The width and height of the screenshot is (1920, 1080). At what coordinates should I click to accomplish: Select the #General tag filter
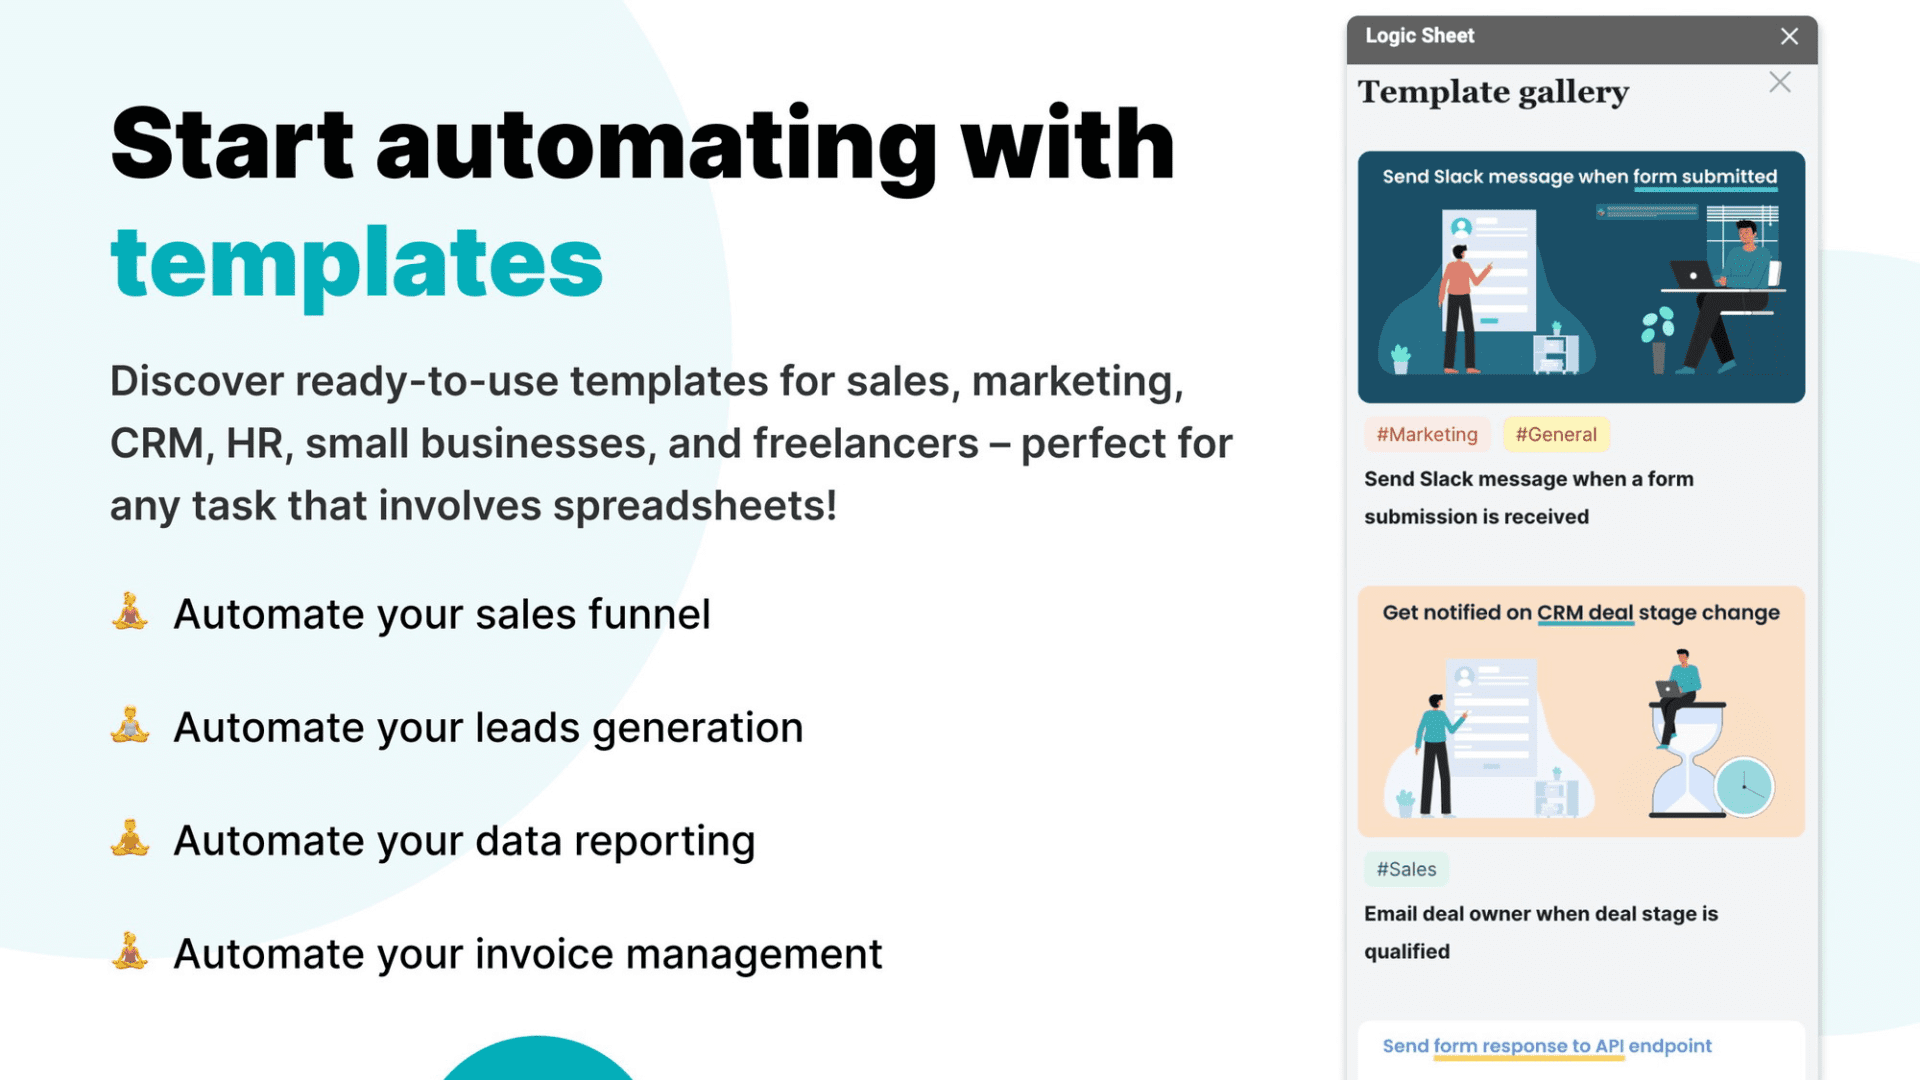point(1553,434)
